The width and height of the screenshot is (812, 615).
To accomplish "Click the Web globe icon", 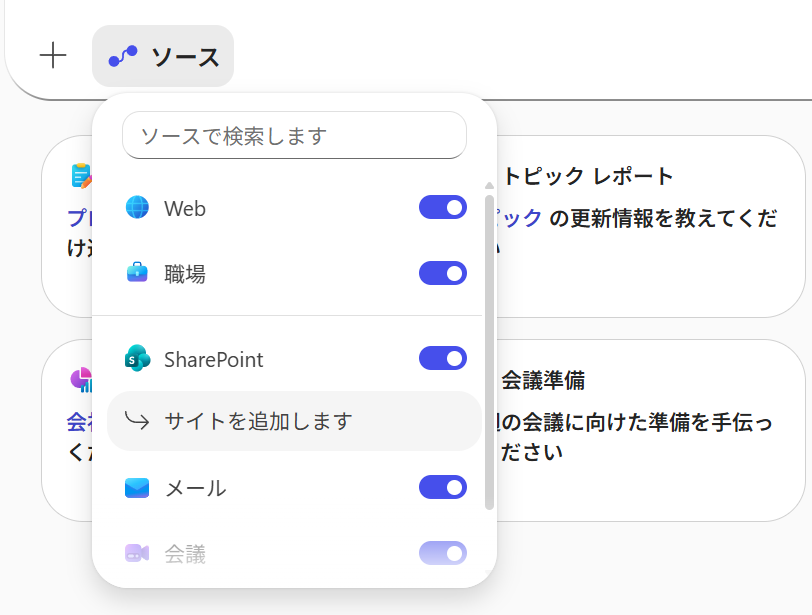I will point(137,208).
